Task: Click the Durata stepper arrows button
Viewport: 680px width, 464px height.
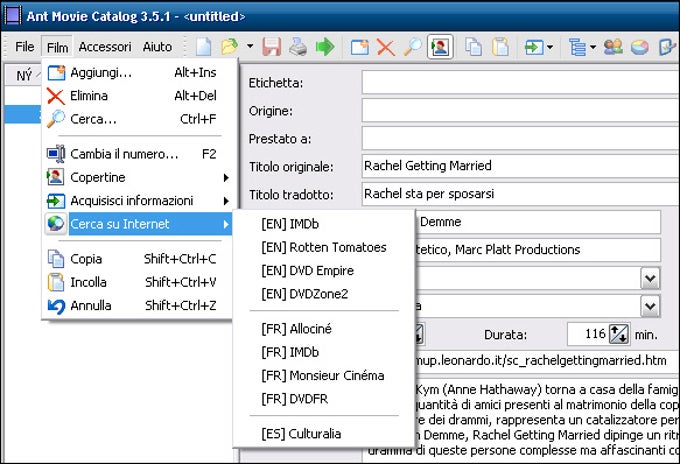Action: tap(619, 334)
